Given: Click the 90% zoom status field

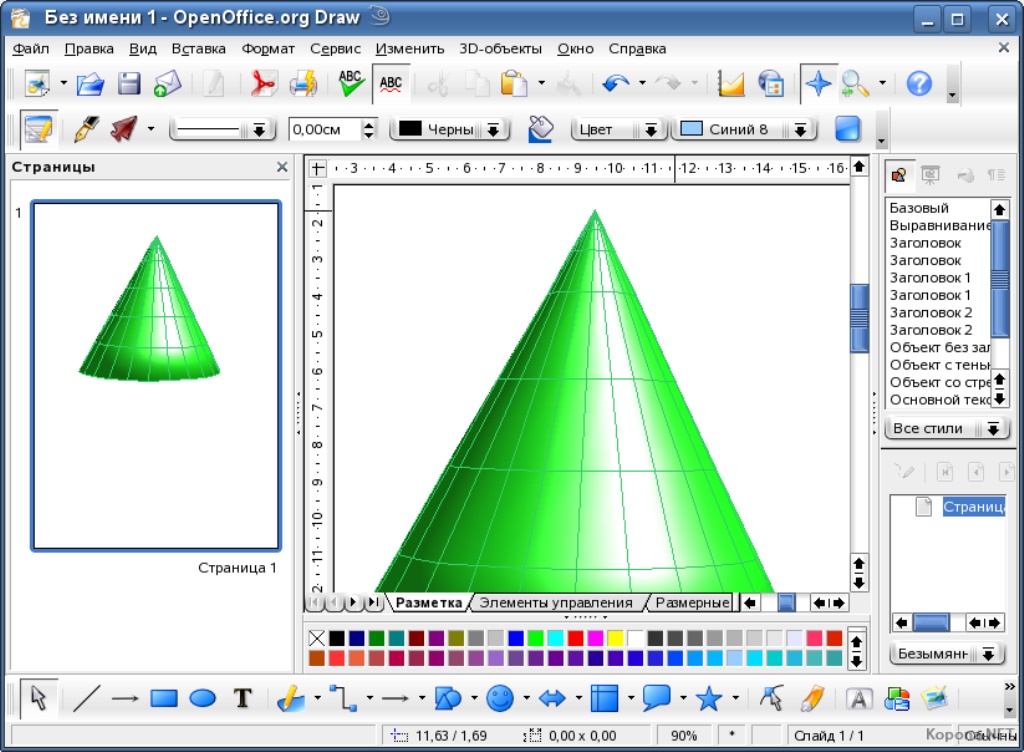Looking at the screenshot, I should click(x=683, y=736).
